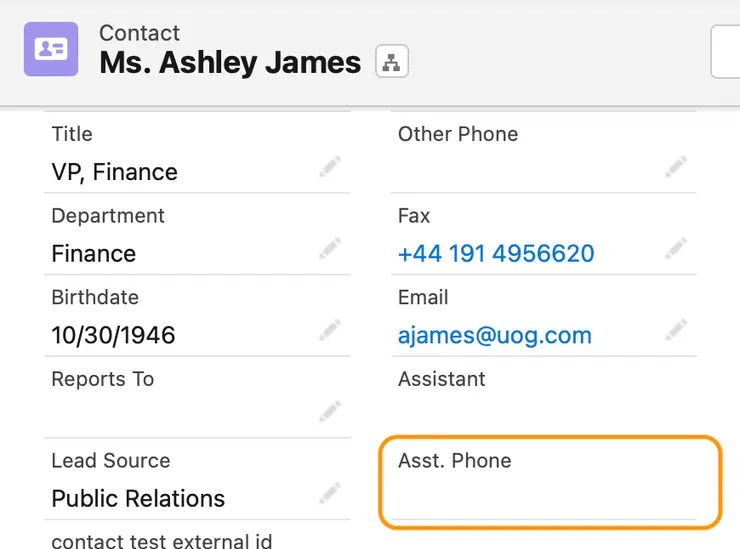Click the contact test external id label
The height and width of the screenshot is (549, 740).
click(162, 542)
